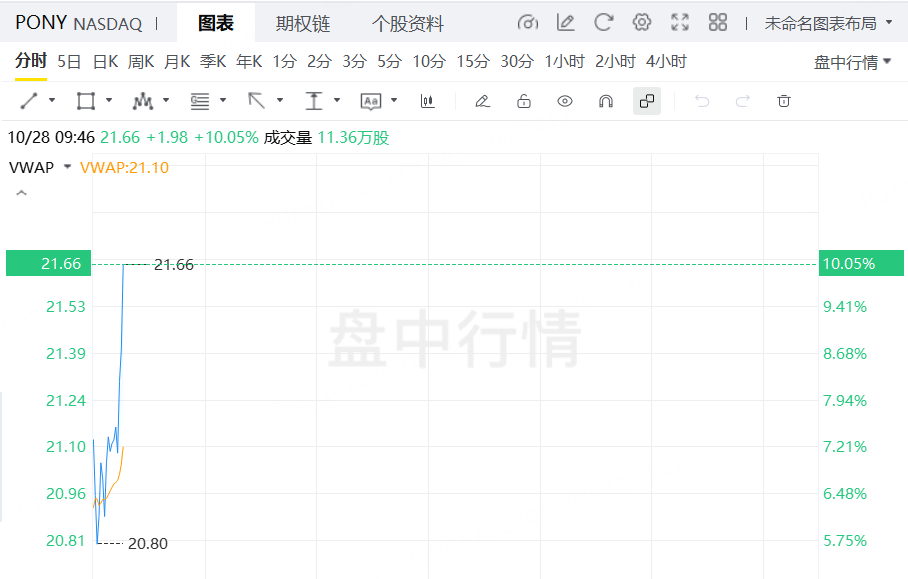The image size is (908, 579).
Task: Expand wave pattern tool options
Action: pyautogui.click(x=166, y=101)
